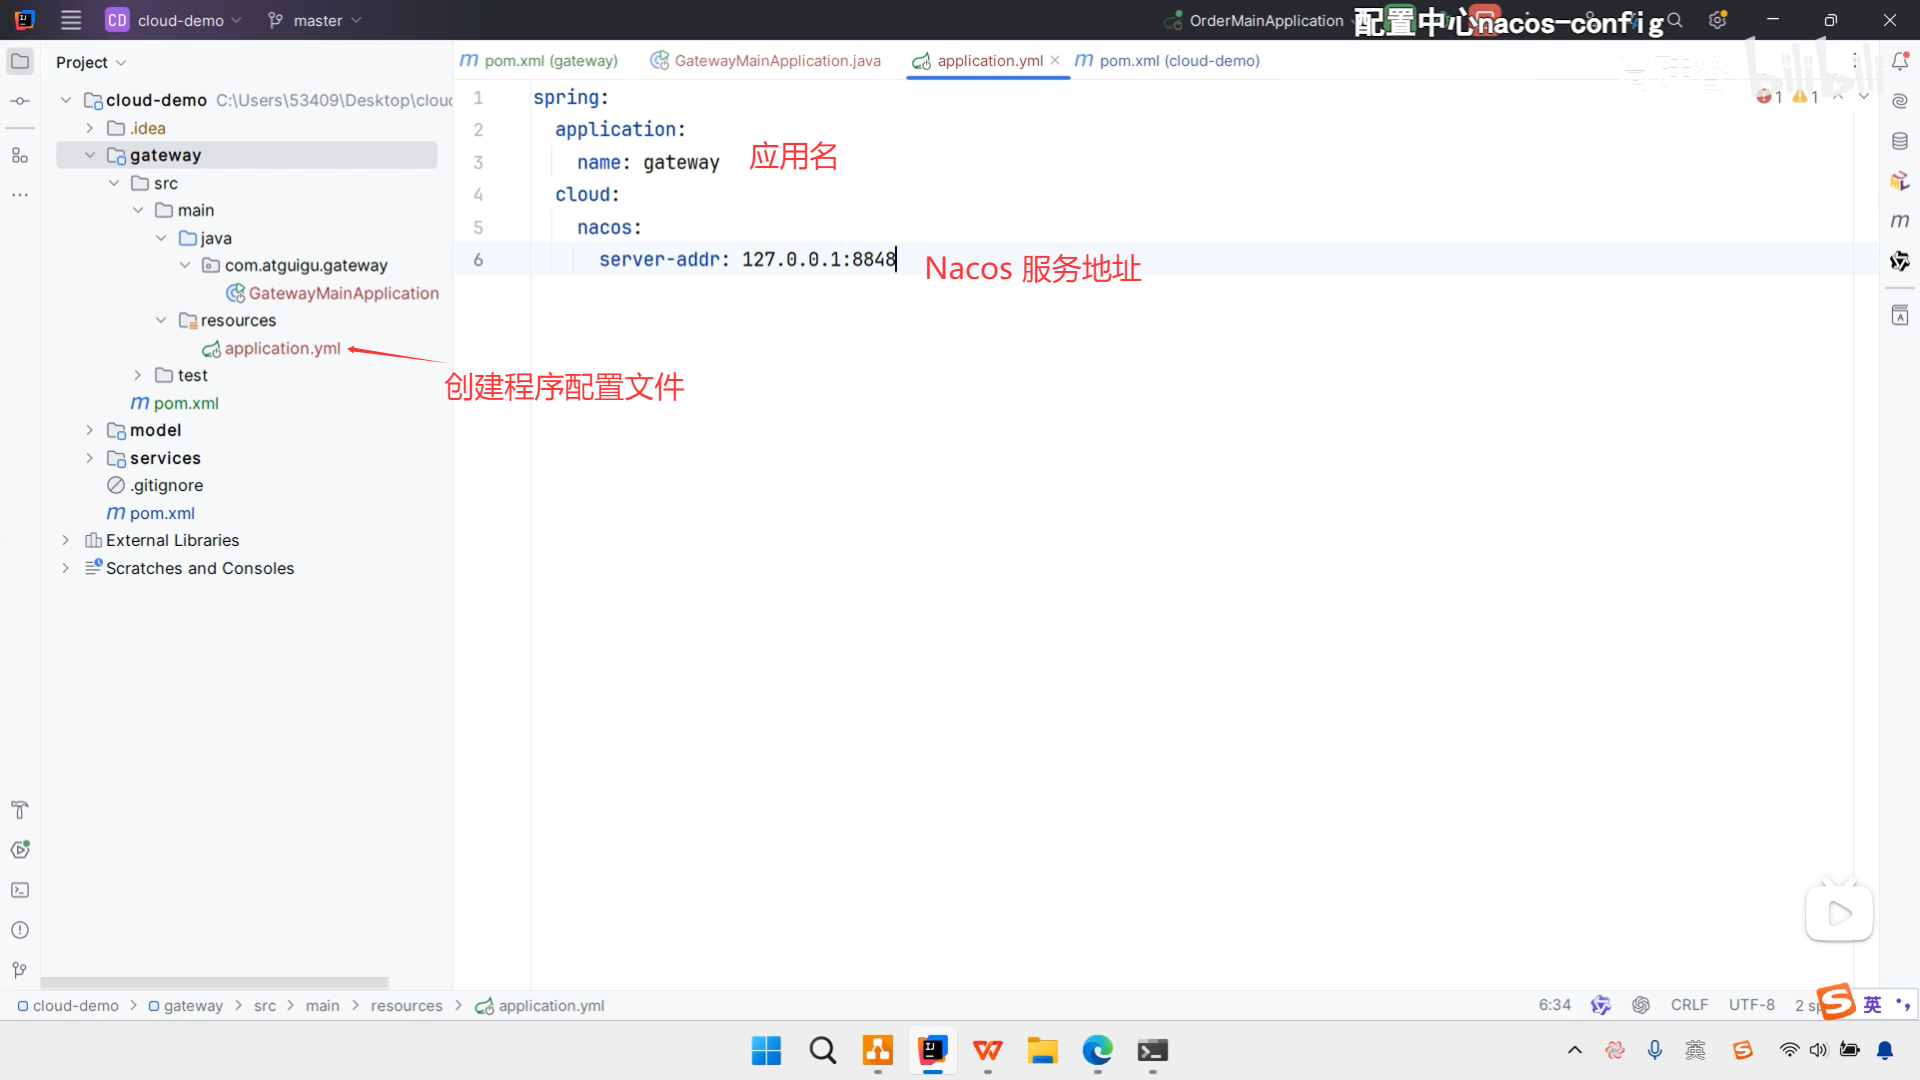This screenshot has width=1920, height=1080.
Task: Collapse the gateway module folder
Action: pos(90,155)
